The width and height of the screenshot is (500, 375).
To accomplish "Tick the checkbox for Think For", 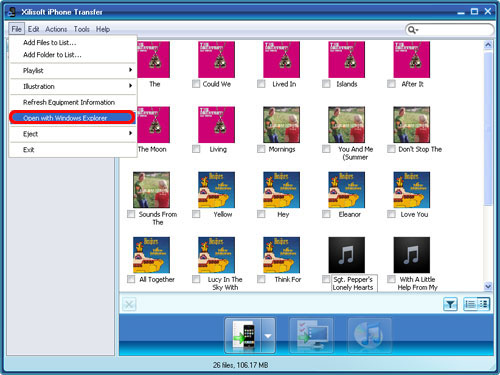I will pos(261,279).
